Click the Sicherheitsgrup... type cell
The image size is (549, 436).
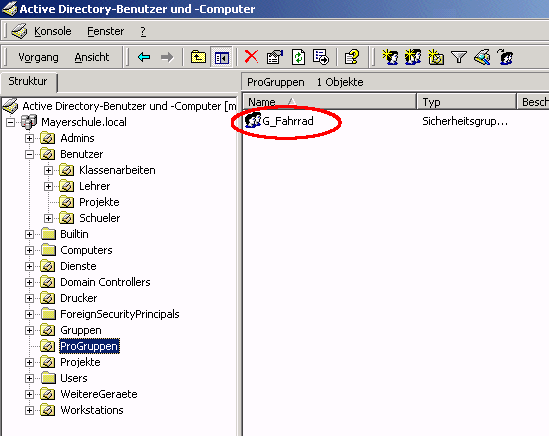pos(465,121)
